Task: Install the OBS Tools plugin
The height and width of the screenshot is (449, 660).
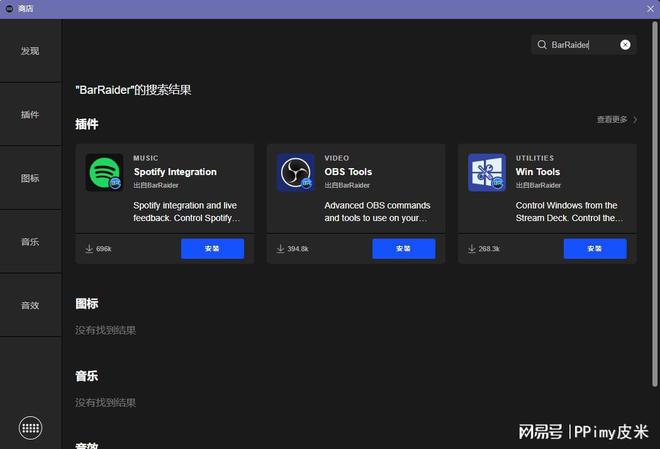Action: pyautogui.click(x=404, y=249)
